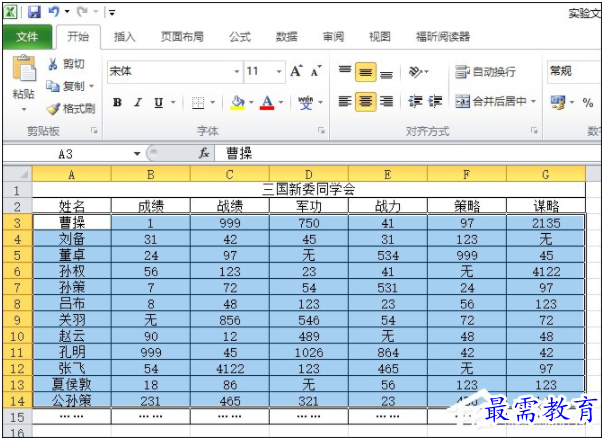Switch to the View (视图) tab
This screenshot has height=441, width=606.
pos(380,37)
